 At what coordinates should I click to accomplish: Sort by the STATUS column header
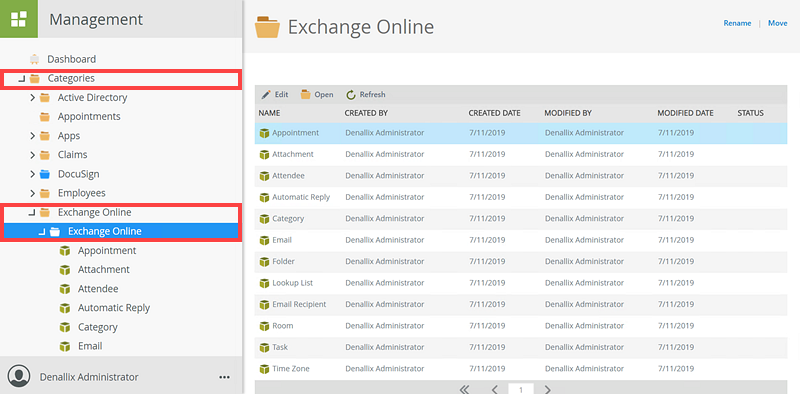(x=751, y=113)
